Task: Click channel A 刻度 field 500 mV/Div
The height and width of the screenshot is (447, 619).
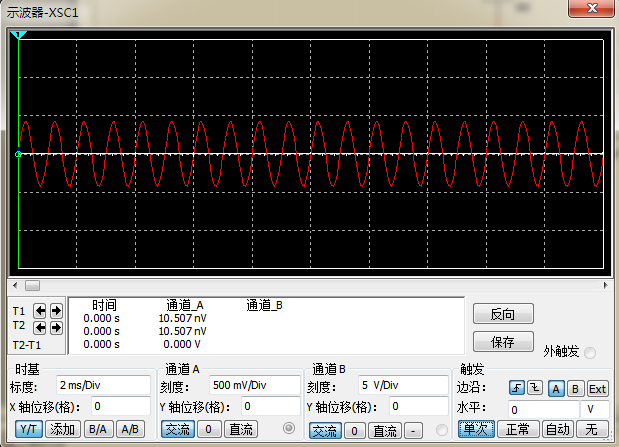Action: coord(255,385)
